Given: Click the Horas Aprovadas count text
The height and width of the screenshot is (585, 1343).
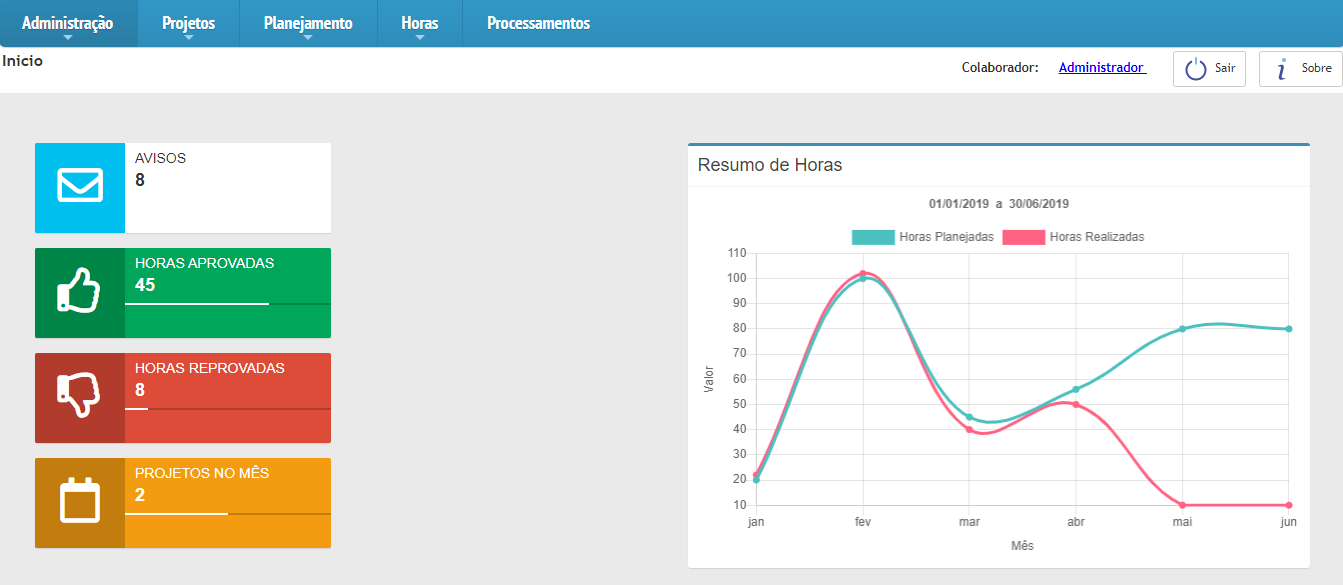Looking at the screenshot, I should pos(145,285).
